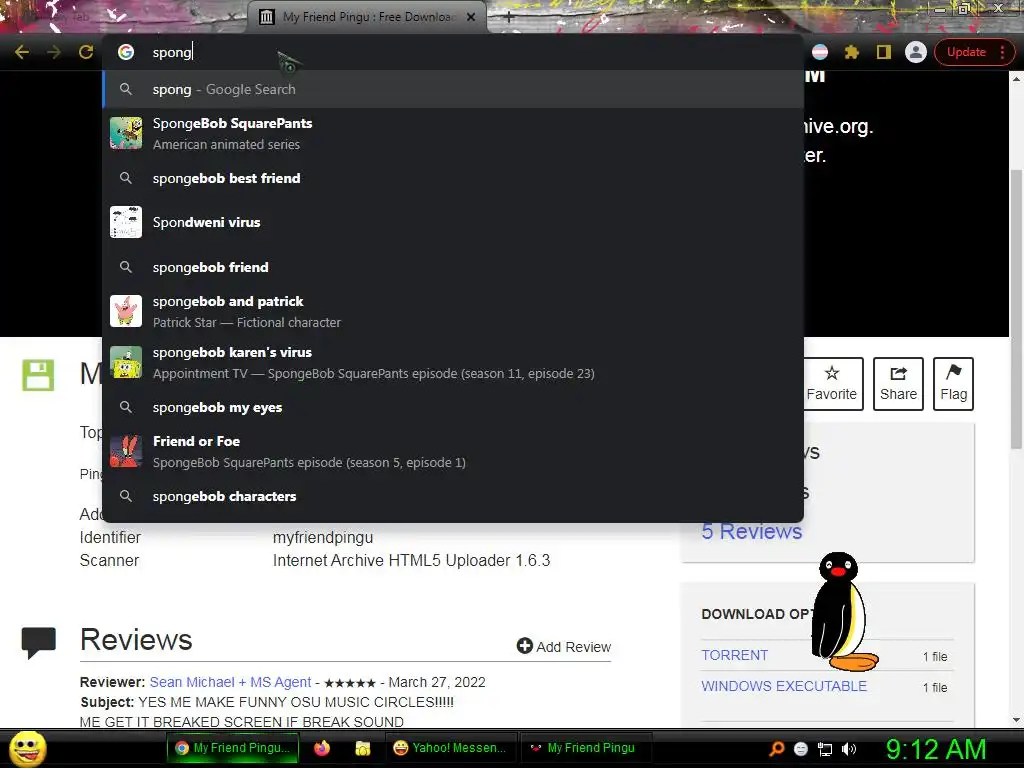Click the Friend or Foe thumbnail

tap(126, 451)
